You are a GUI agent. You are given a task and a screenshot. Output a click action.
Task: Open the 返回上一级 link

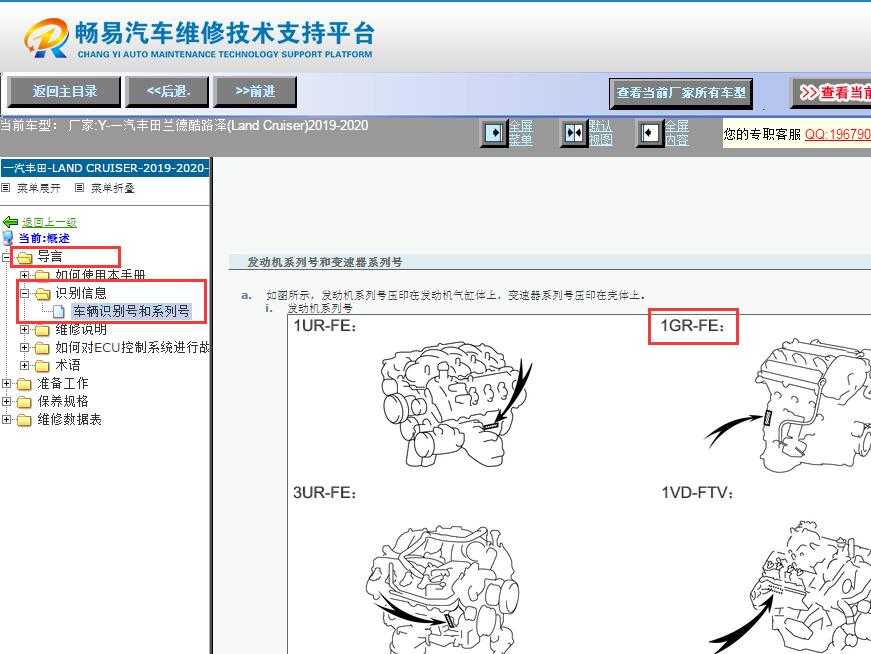pyautogui.click(x=49, y=222)
